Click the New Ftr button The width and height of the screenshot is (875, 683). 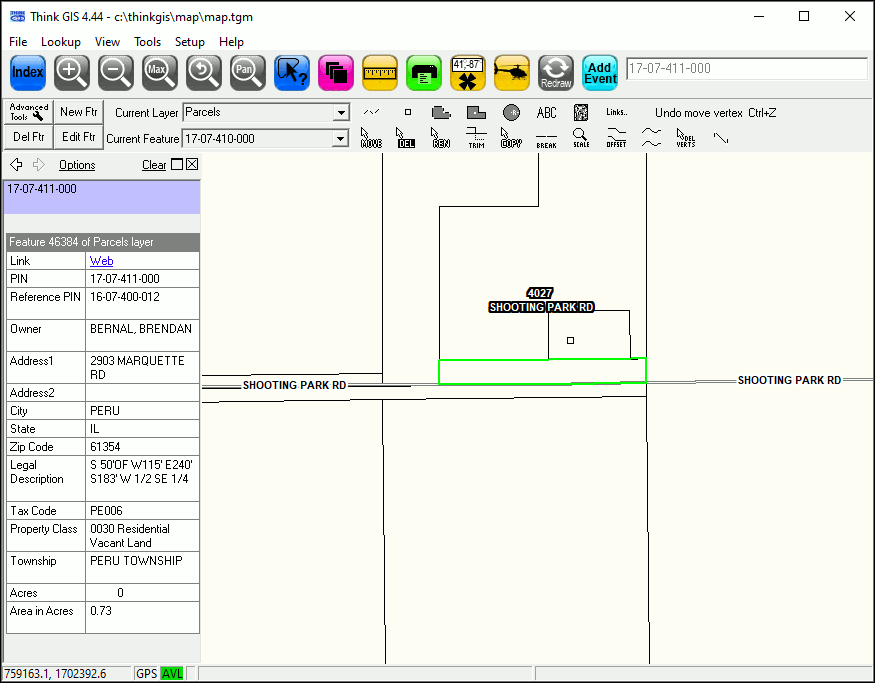coord(78,112)
